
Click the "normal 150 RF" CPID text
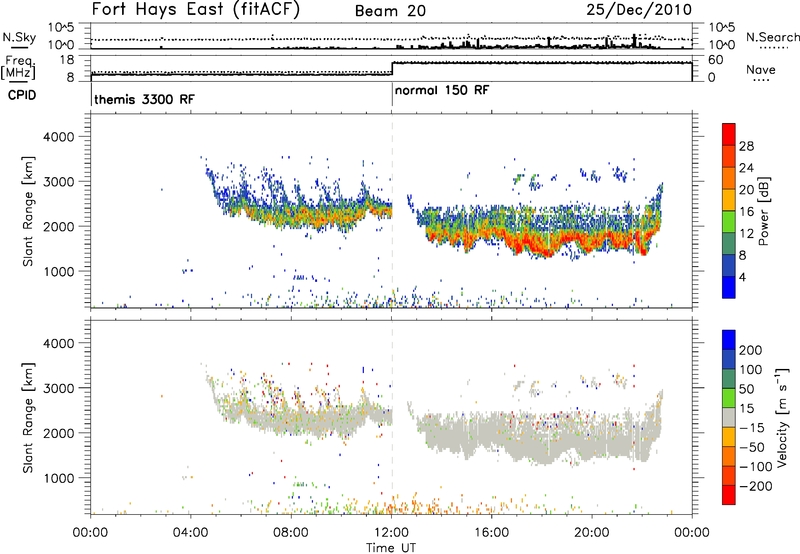tap(442, 90)
